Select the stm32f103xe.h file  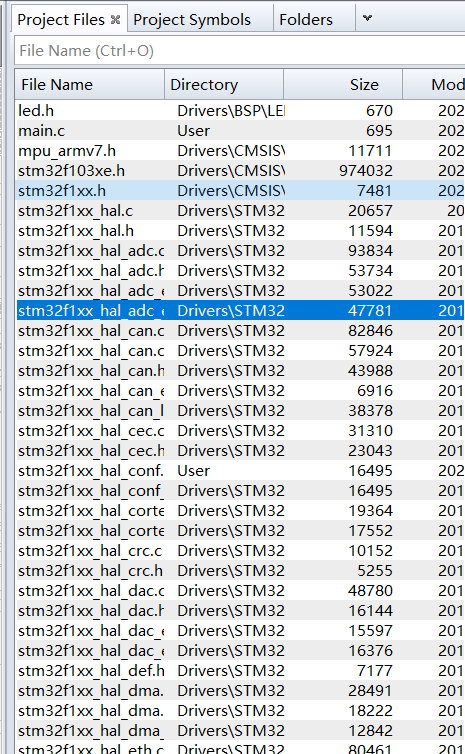click(240, 171)
